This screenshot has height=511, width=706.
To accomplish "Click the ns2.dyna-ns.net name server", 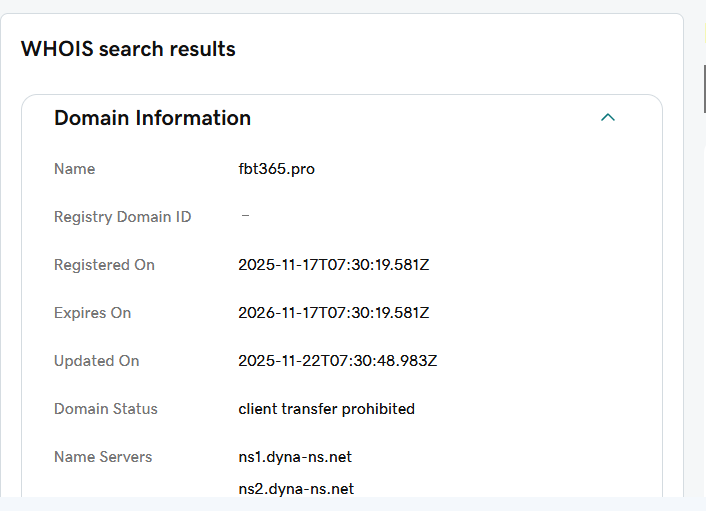I will [x=296, y=489].
